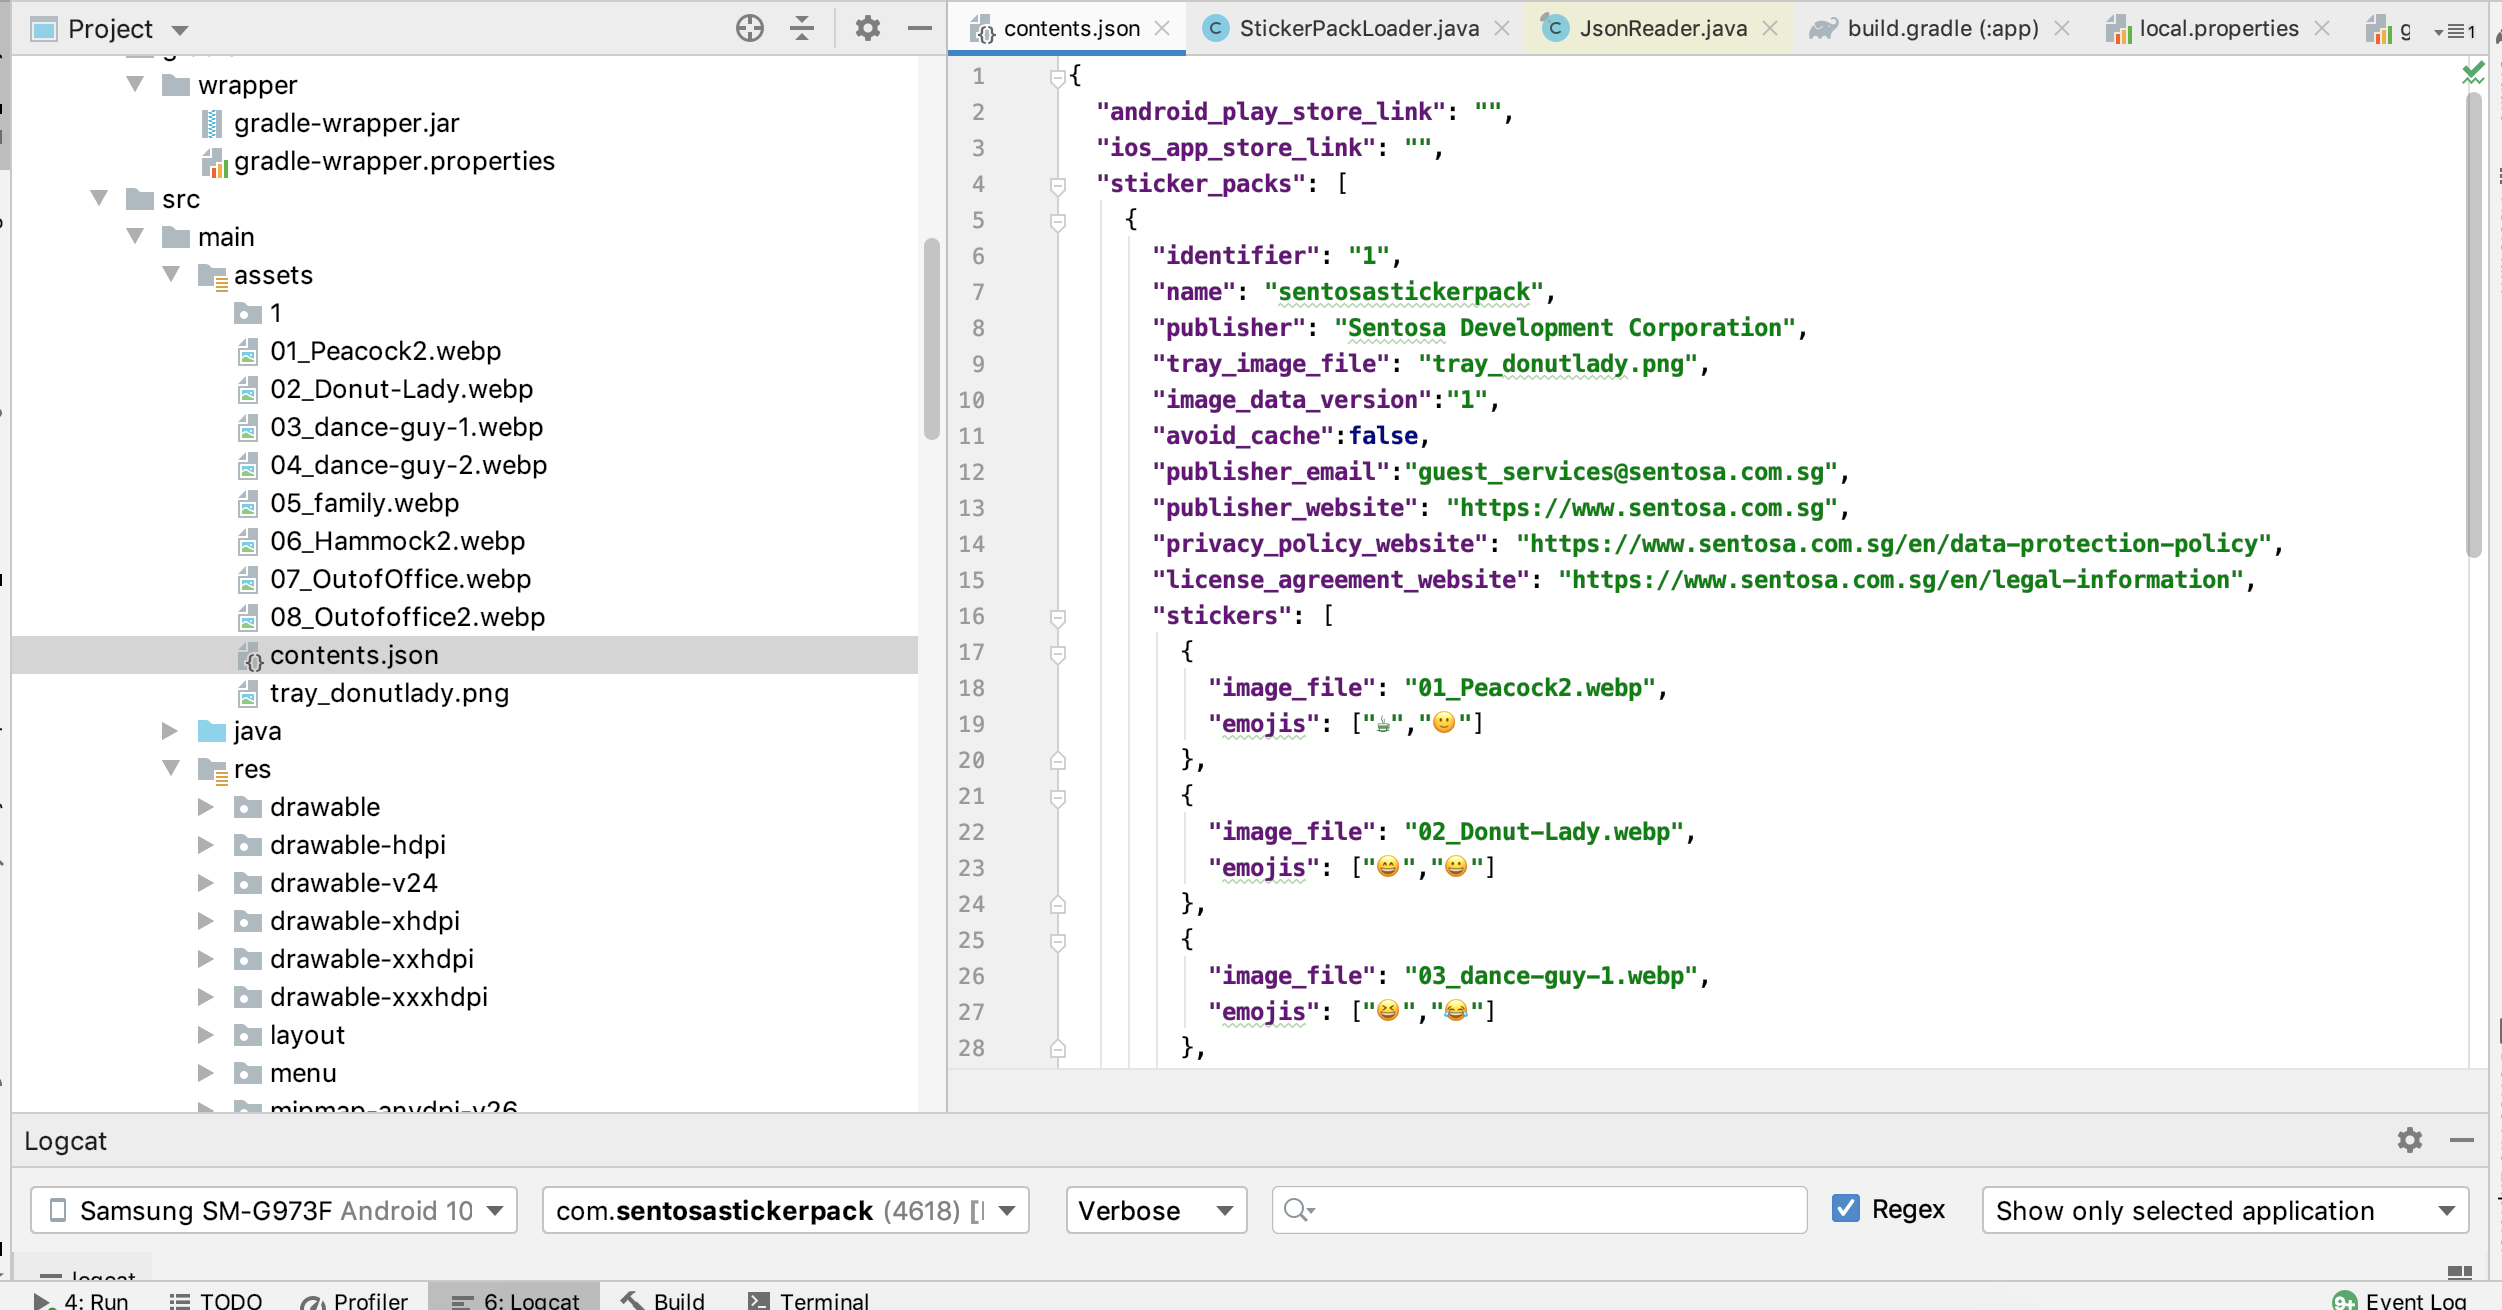Image resolution: width=2502 pixels, height=1310 pixels.
Task: Select 02_Donut-Lady.webp file in tree
Action: 401,389
